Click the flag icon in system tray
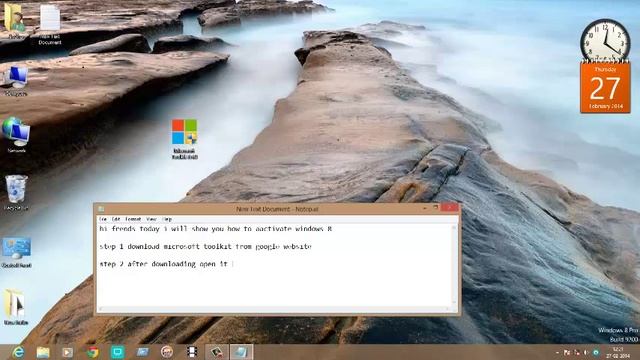This screenshot has height=360, width=640. tap(567, 352)
